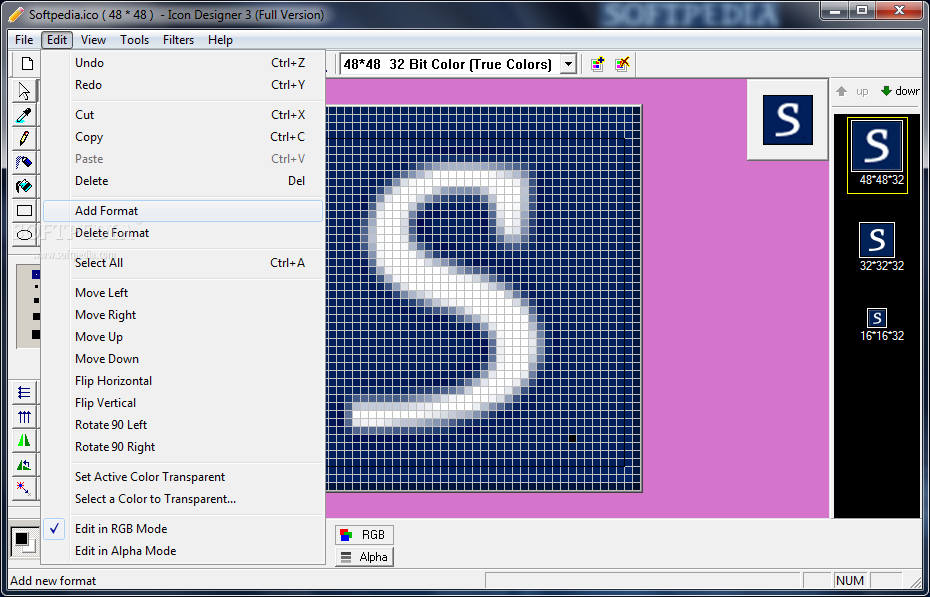Select the largest brush size square

tap(36, 334)
